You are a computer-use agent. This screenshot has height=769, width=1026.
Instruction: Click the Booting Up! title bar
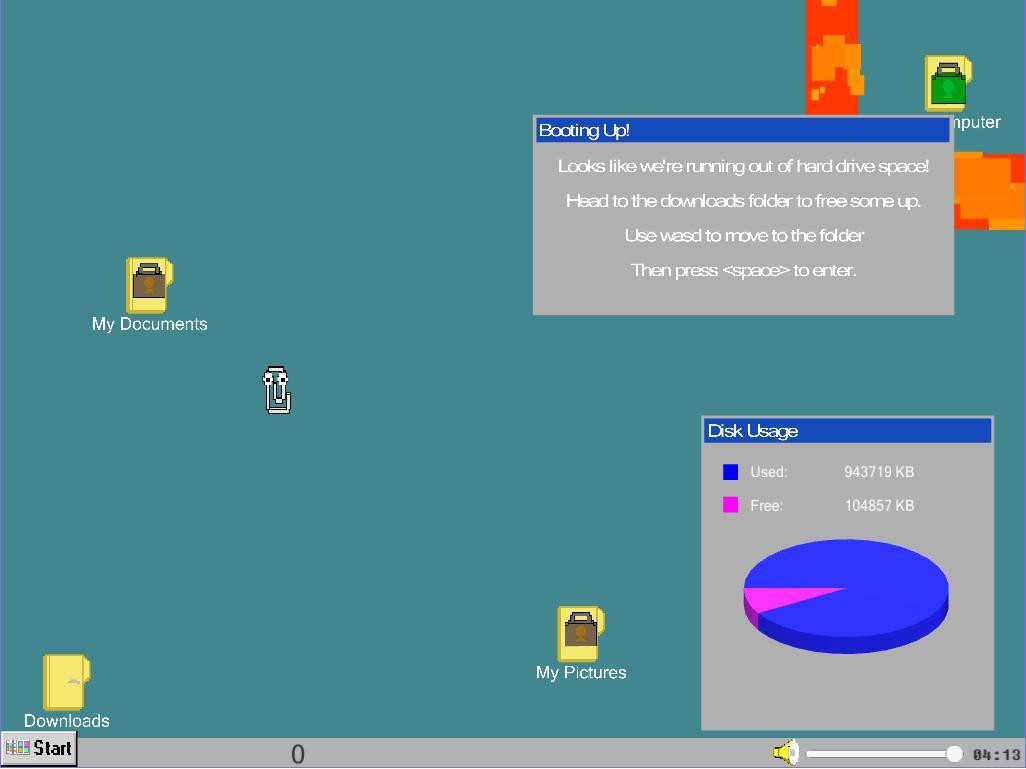click(742, 130)
